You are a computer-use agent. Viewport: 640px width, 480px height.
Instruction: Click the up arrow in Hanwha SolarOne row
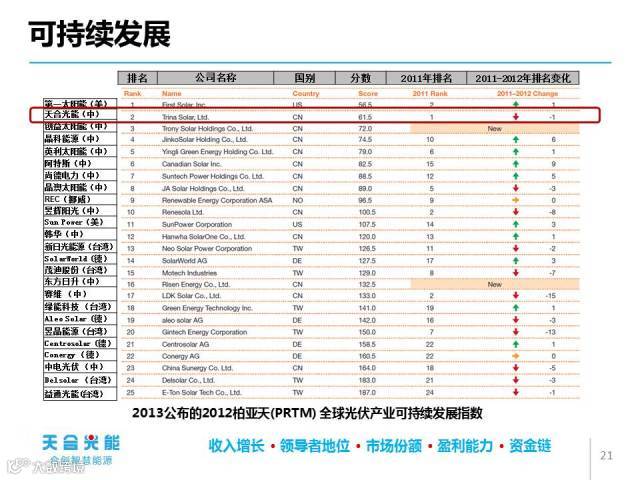coord(516,236)
